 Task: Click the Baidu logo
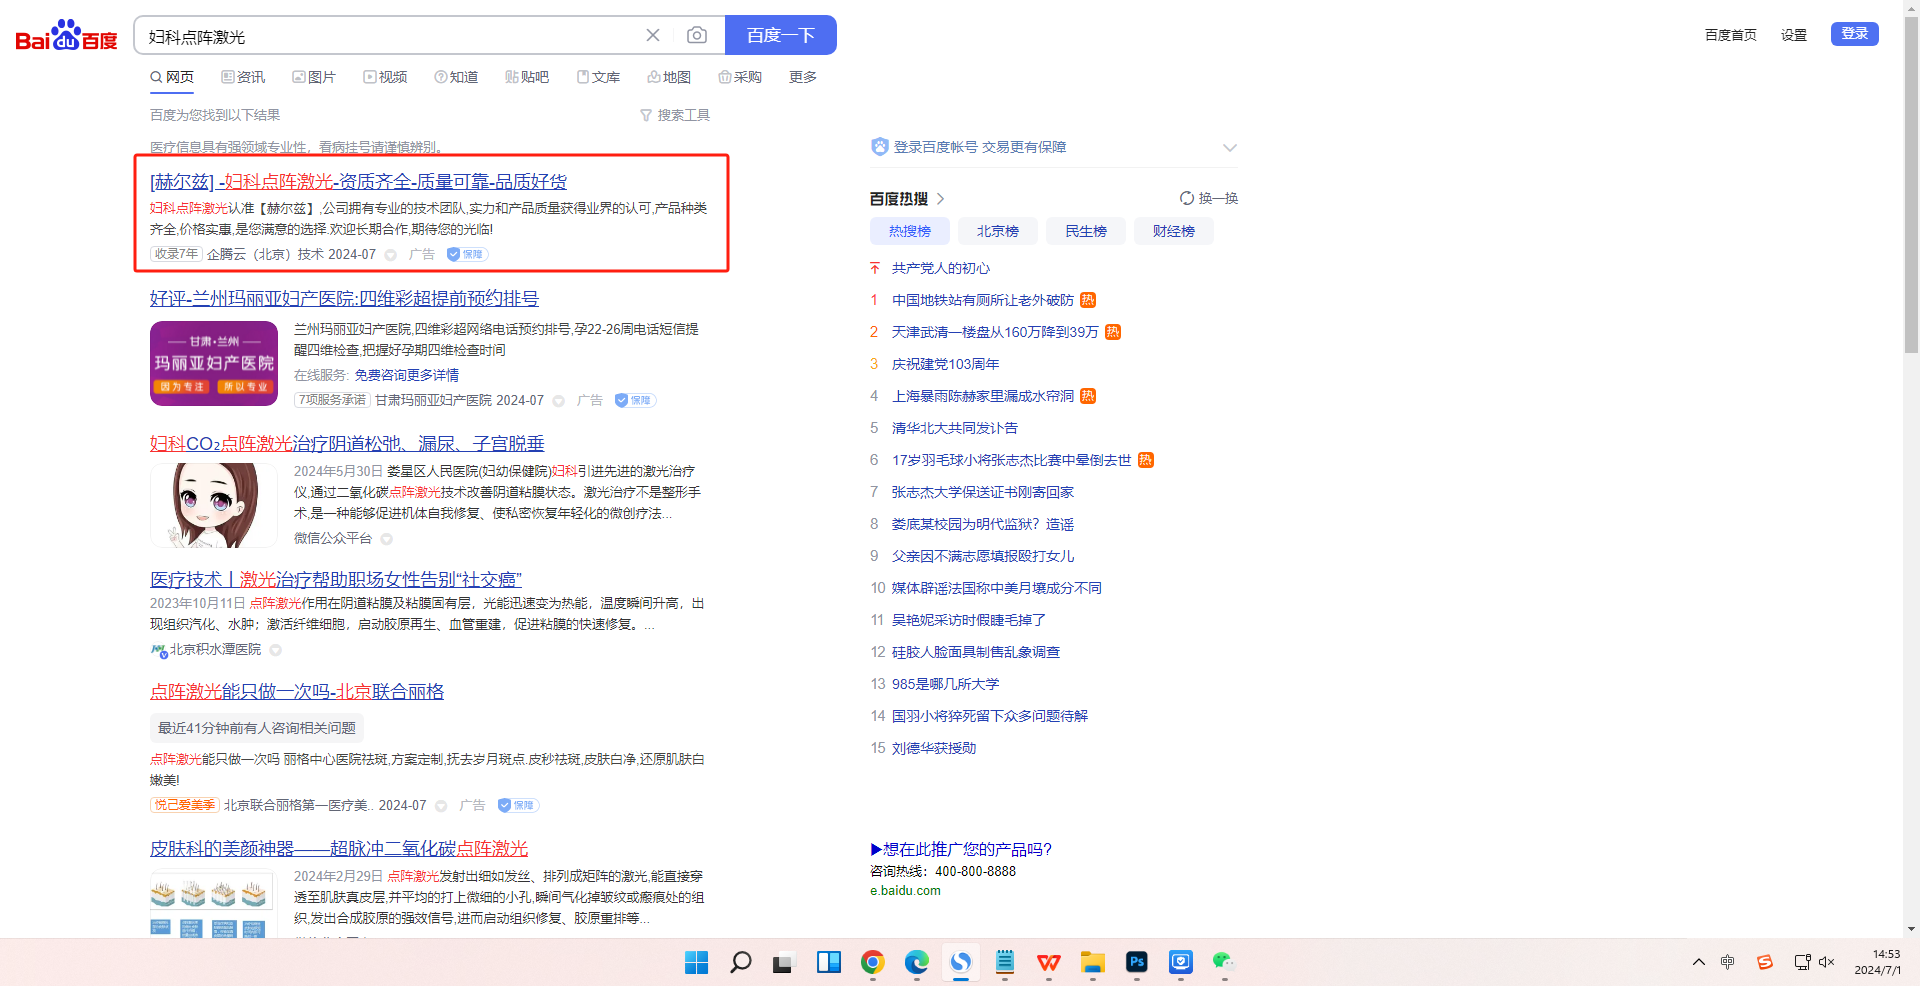66,36
